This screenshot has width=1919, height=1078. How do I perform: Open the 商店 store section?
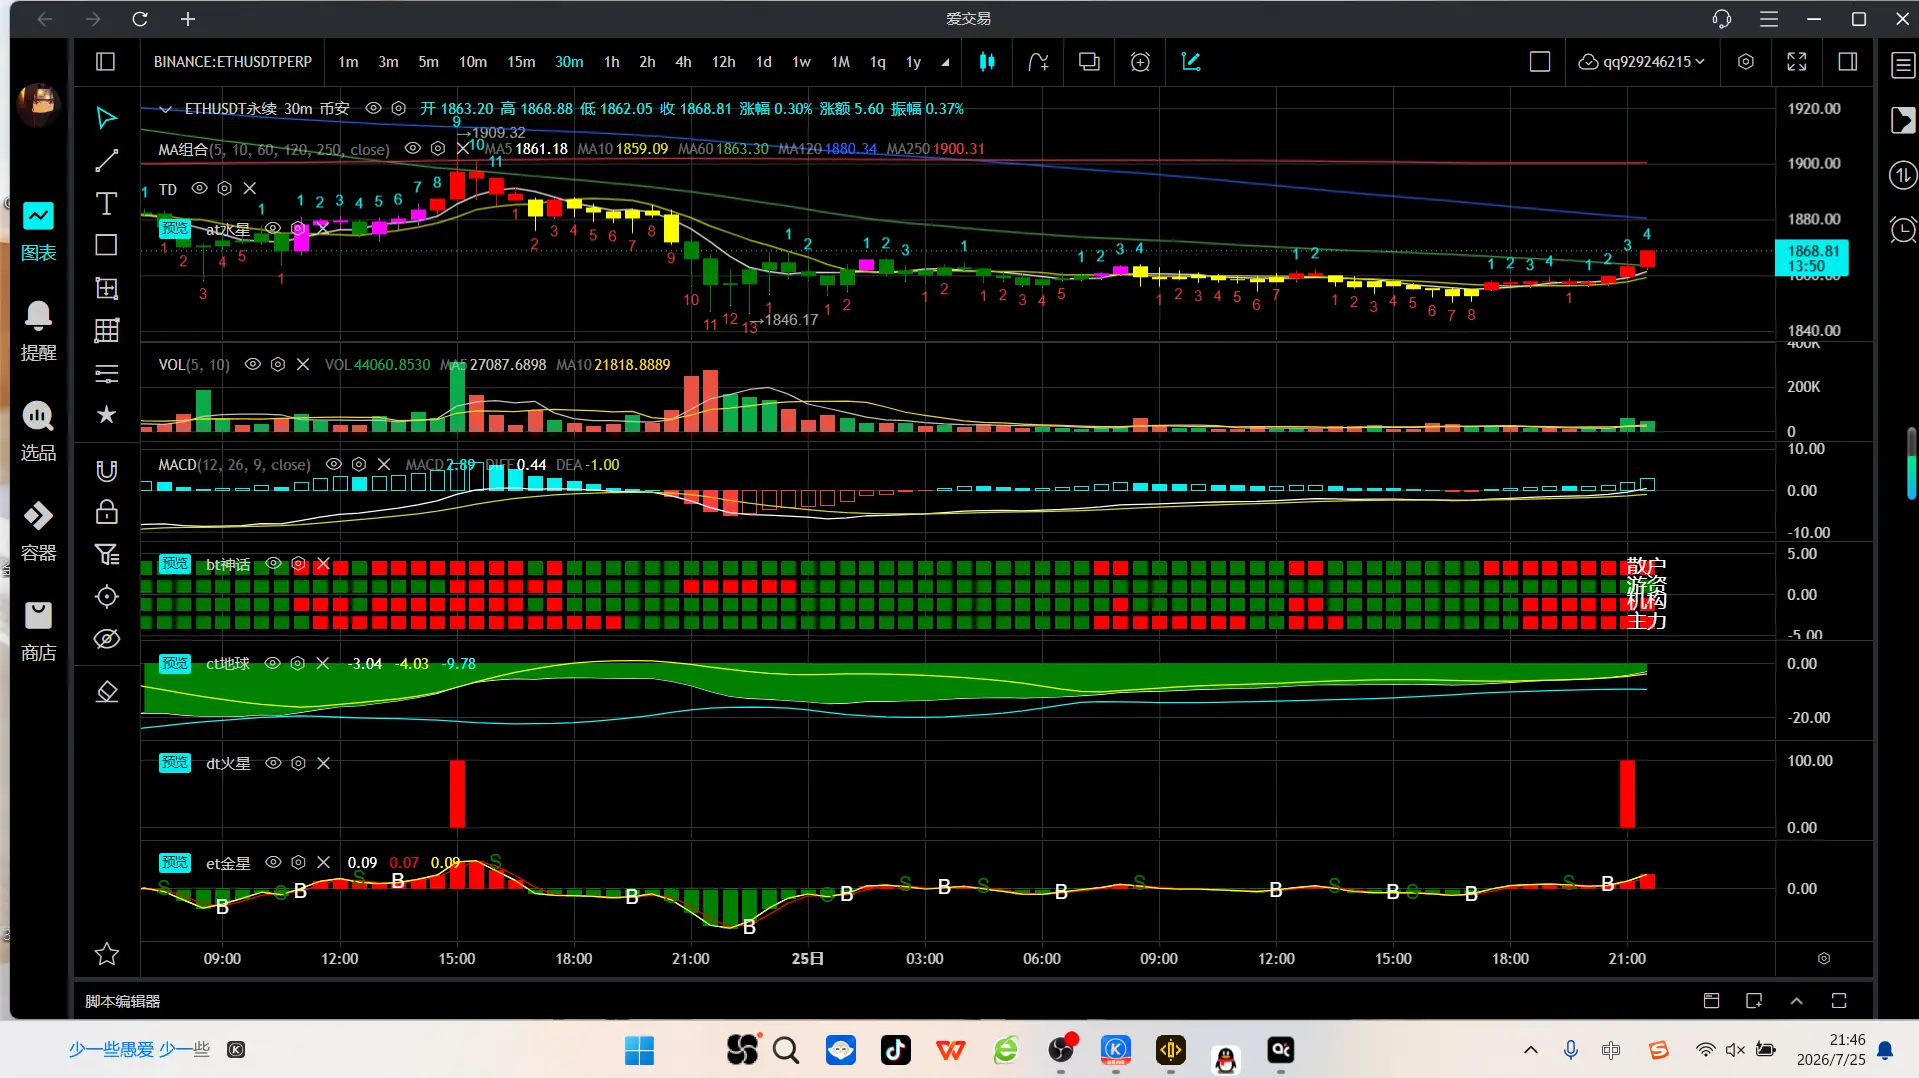click(38, 632)
